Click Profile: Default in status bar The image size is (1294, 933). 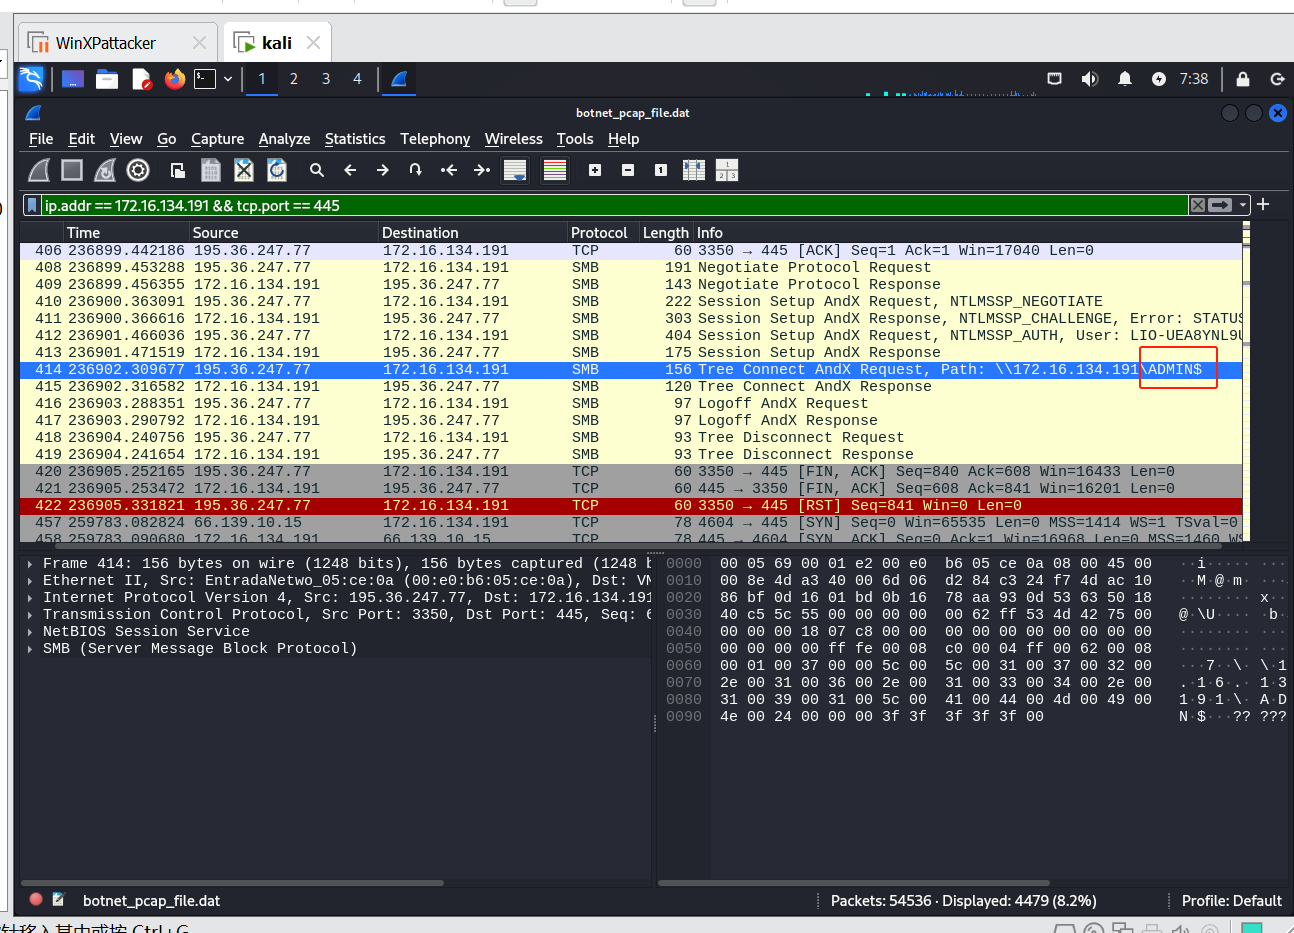coord(1231,901)
